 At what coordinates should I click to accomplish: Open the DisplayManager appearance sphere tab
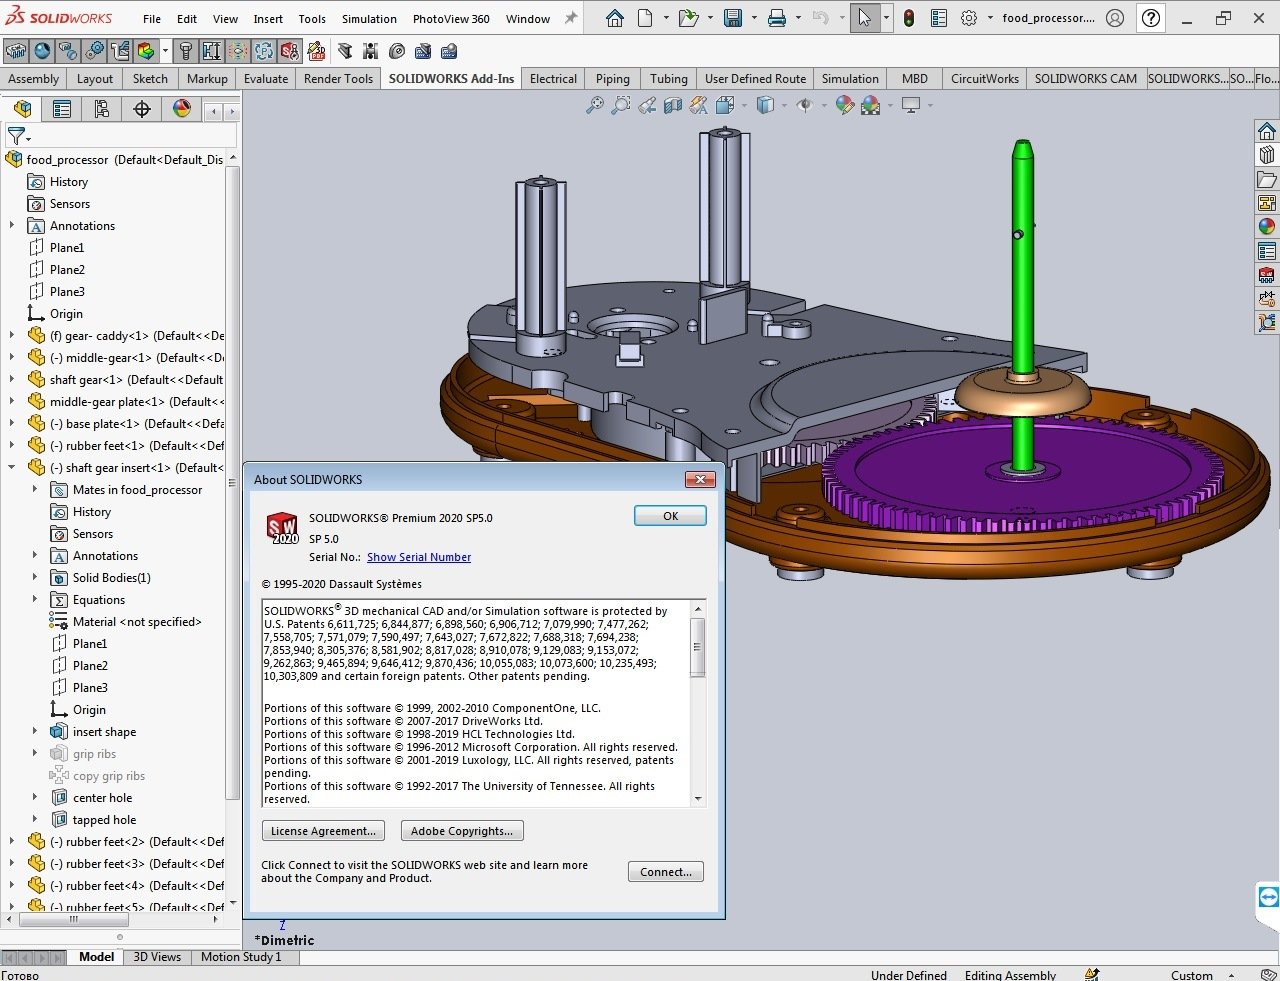(x=181, y=109)
